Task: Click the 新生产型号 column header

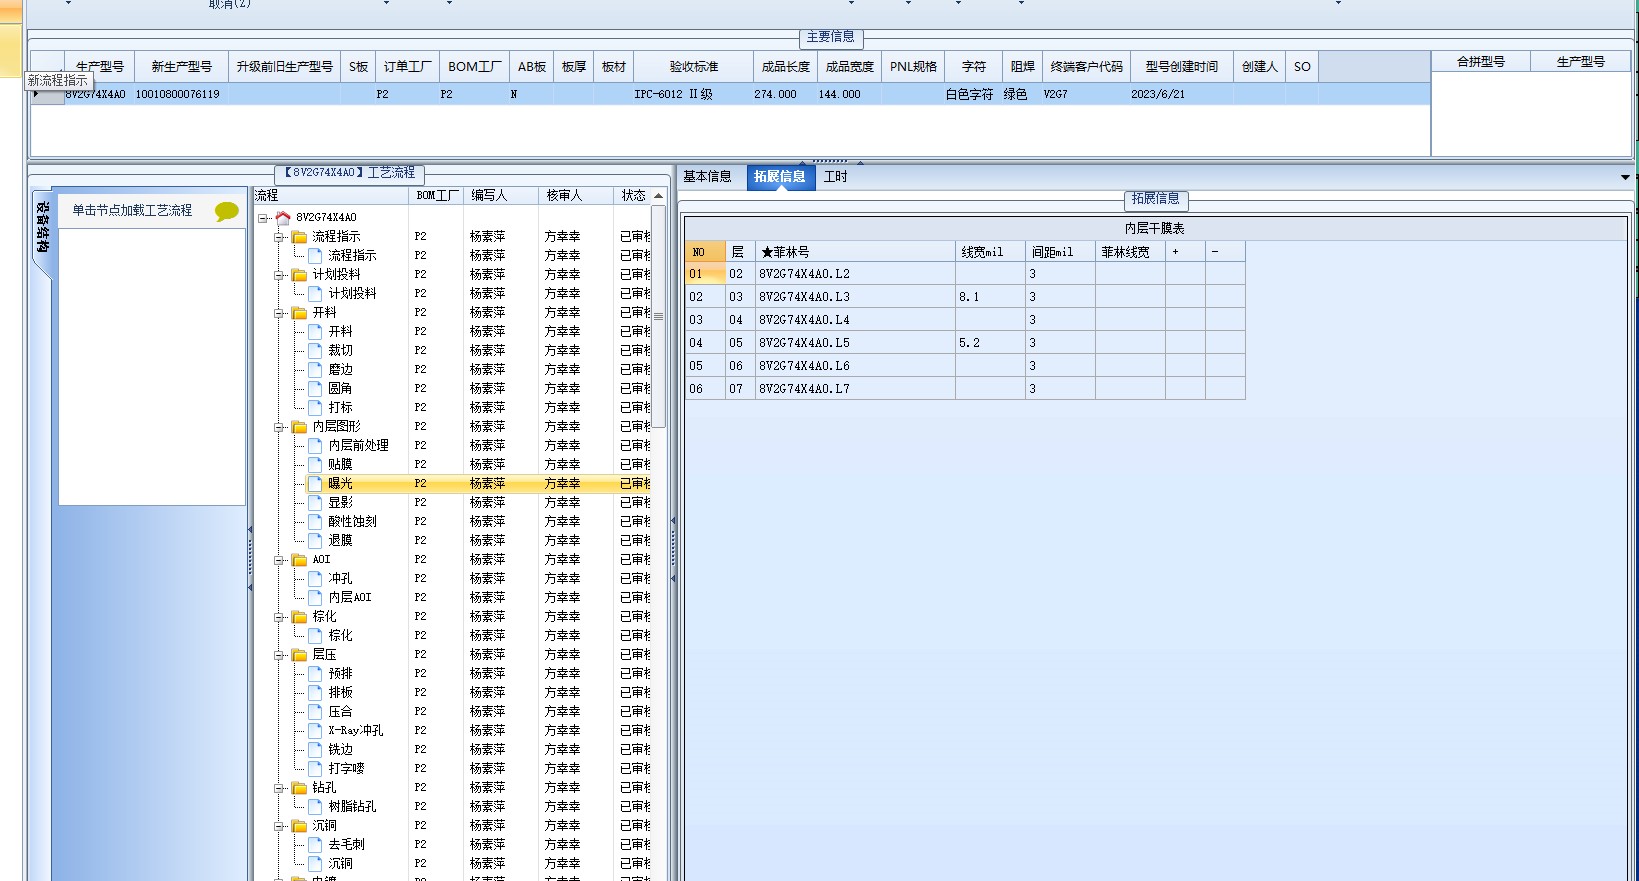Action: pyautogui.click(x=182, y=66)
